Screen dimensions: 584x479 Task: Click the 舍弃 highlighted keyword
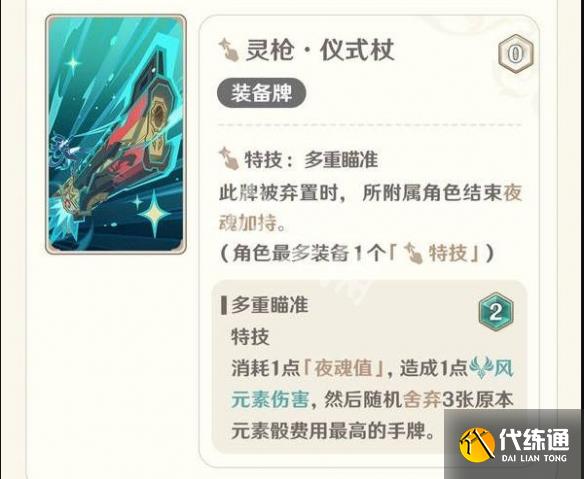click(422, 400)
